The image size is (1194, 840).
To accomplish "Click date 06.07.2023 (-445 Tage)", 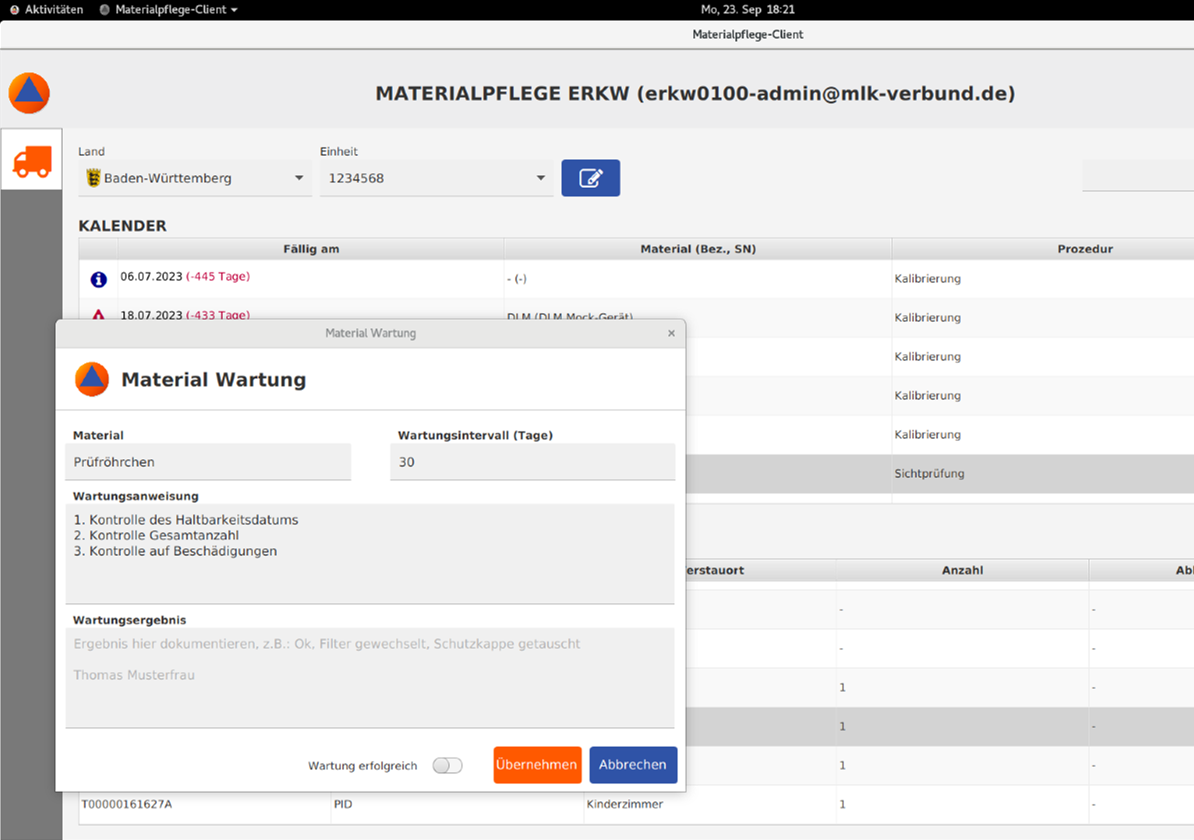I will coord(185,276).
